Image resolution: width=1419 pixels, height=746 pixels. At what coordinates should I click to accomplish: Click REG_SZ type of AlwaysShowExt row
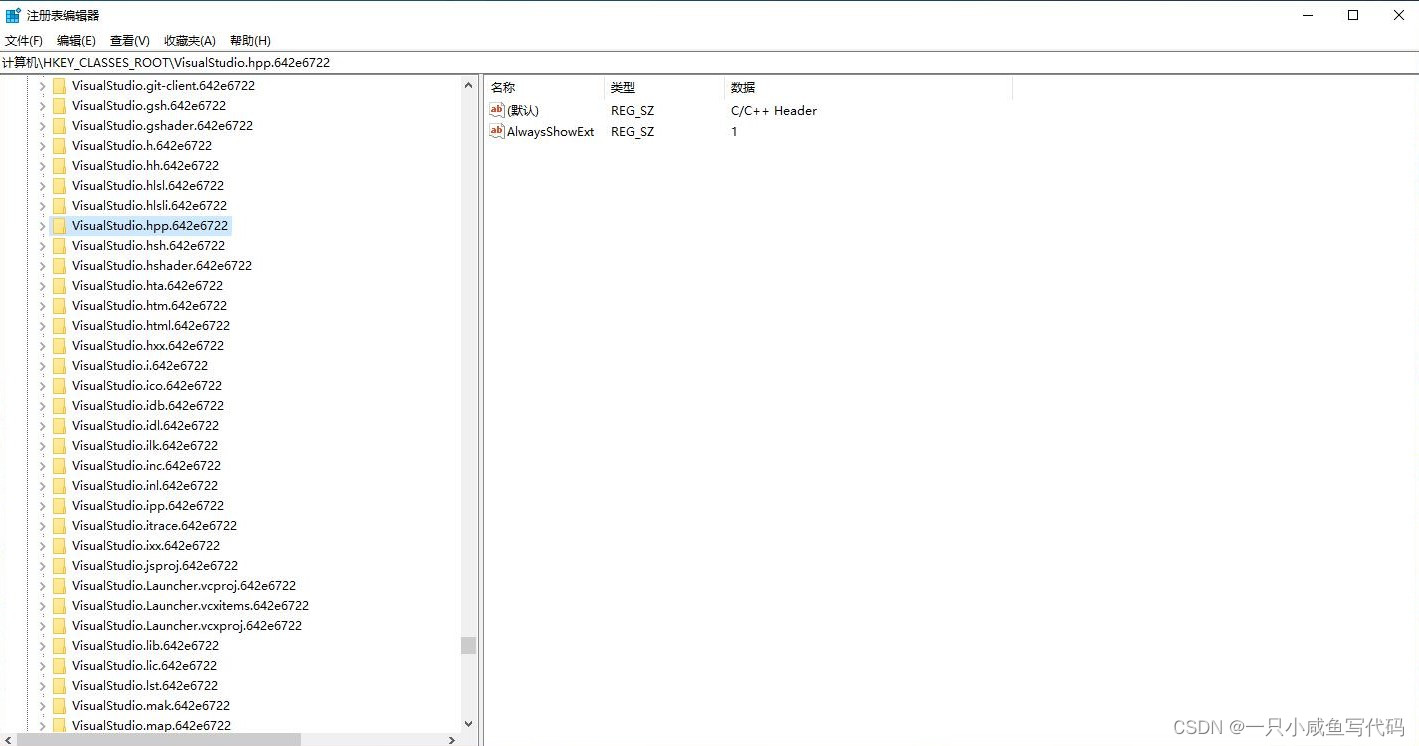point(633,132)
